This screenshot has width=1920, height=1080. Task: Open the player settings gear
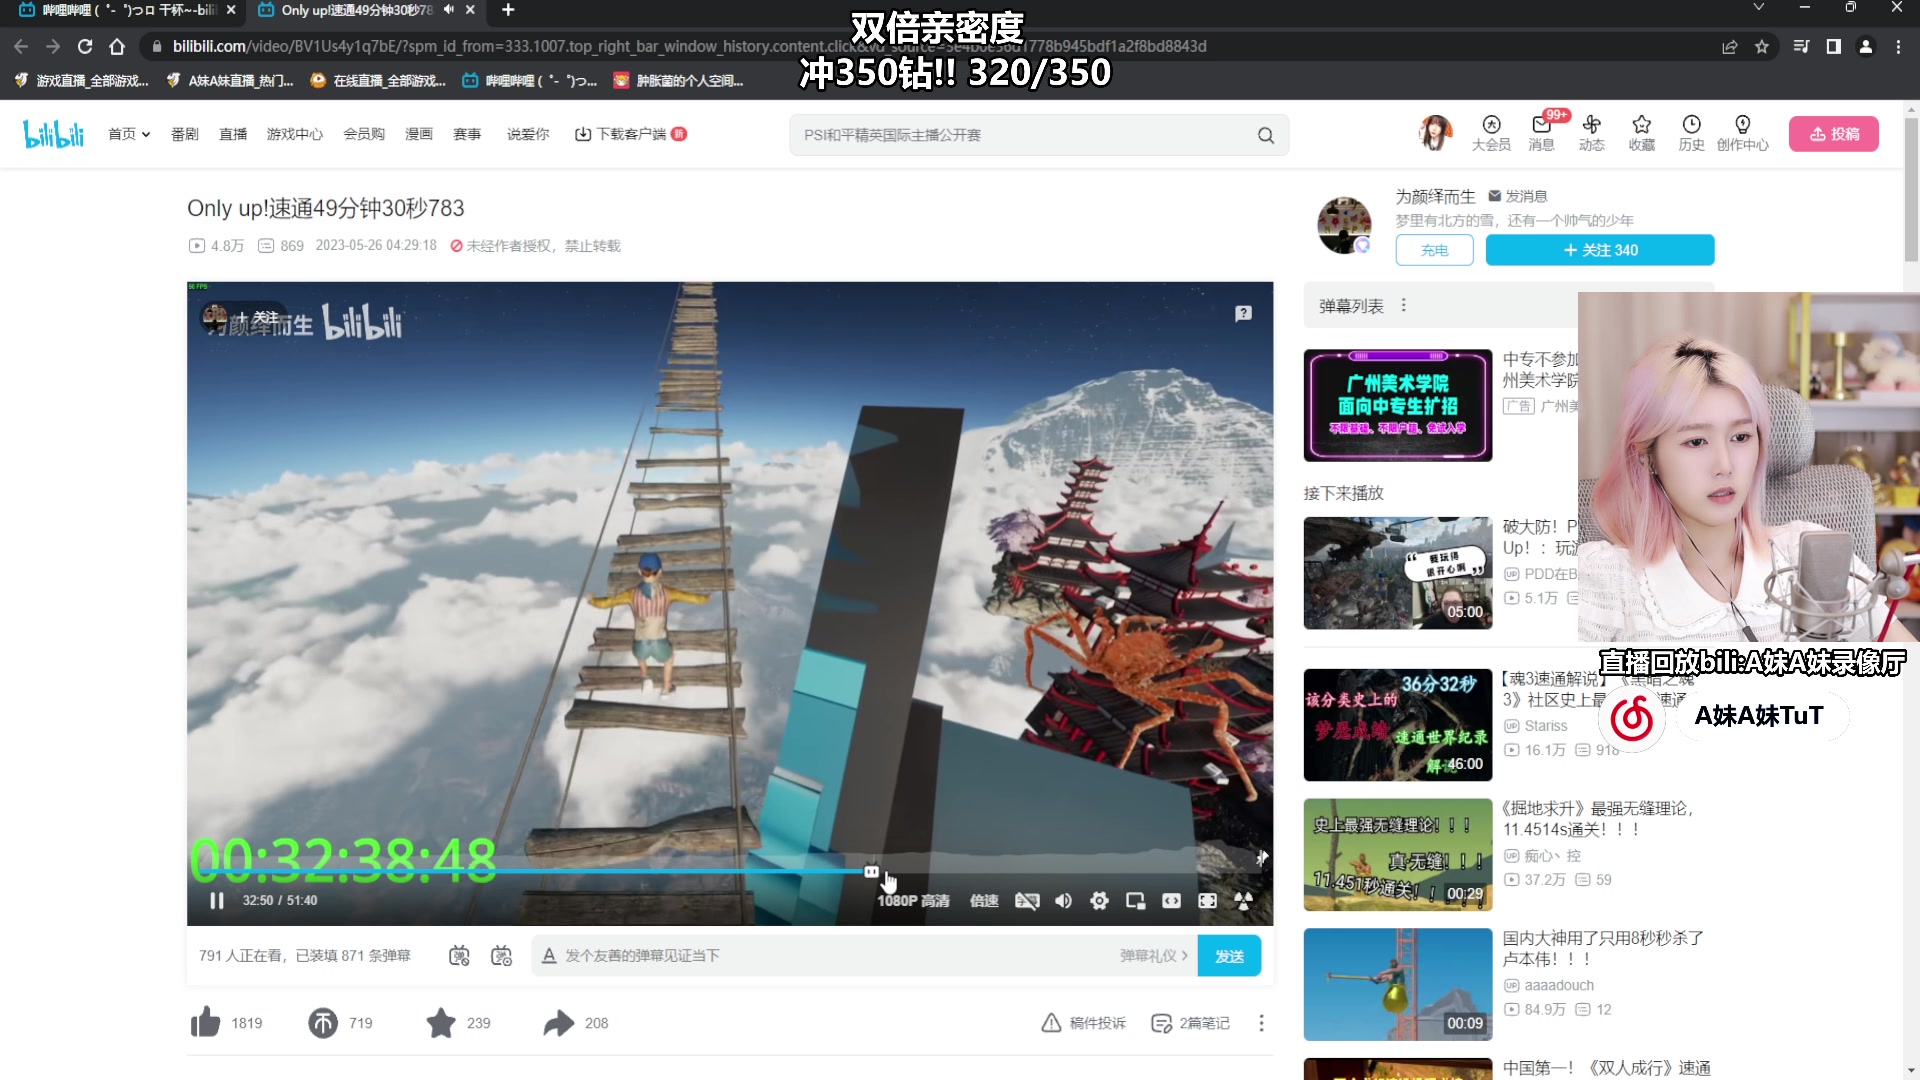[1099, 901]
